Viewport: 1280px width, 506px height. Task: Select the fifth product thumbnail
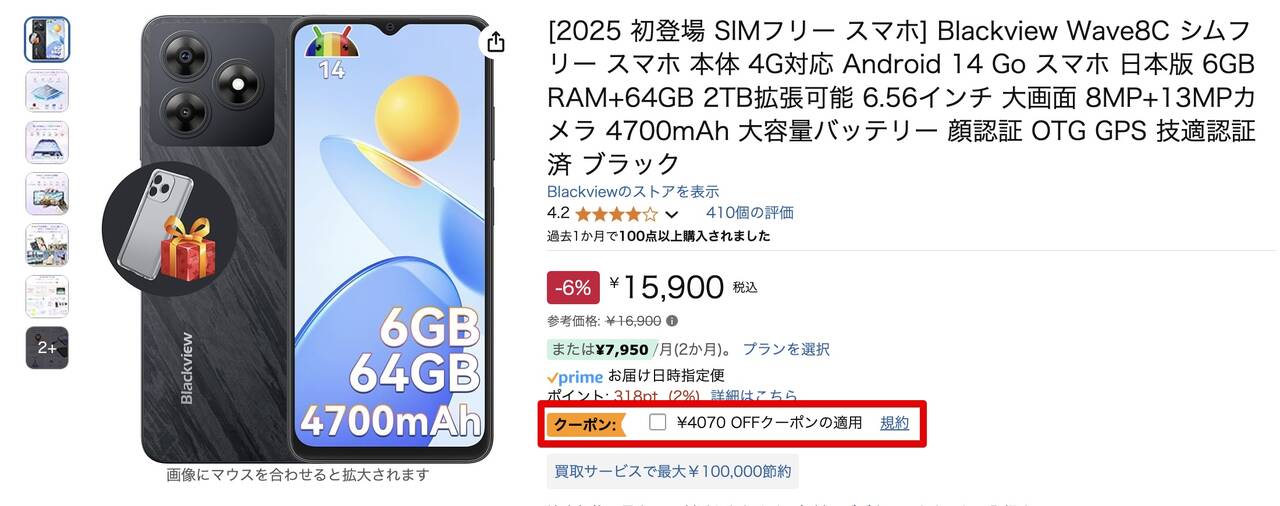[47, 245]
